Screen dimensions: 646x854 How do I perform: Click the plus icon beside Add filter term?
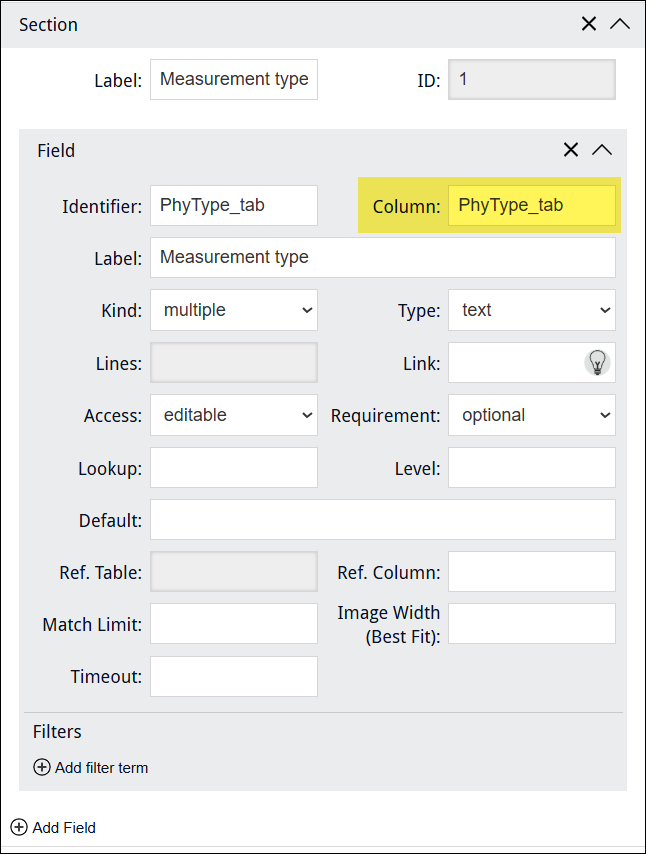42,768
